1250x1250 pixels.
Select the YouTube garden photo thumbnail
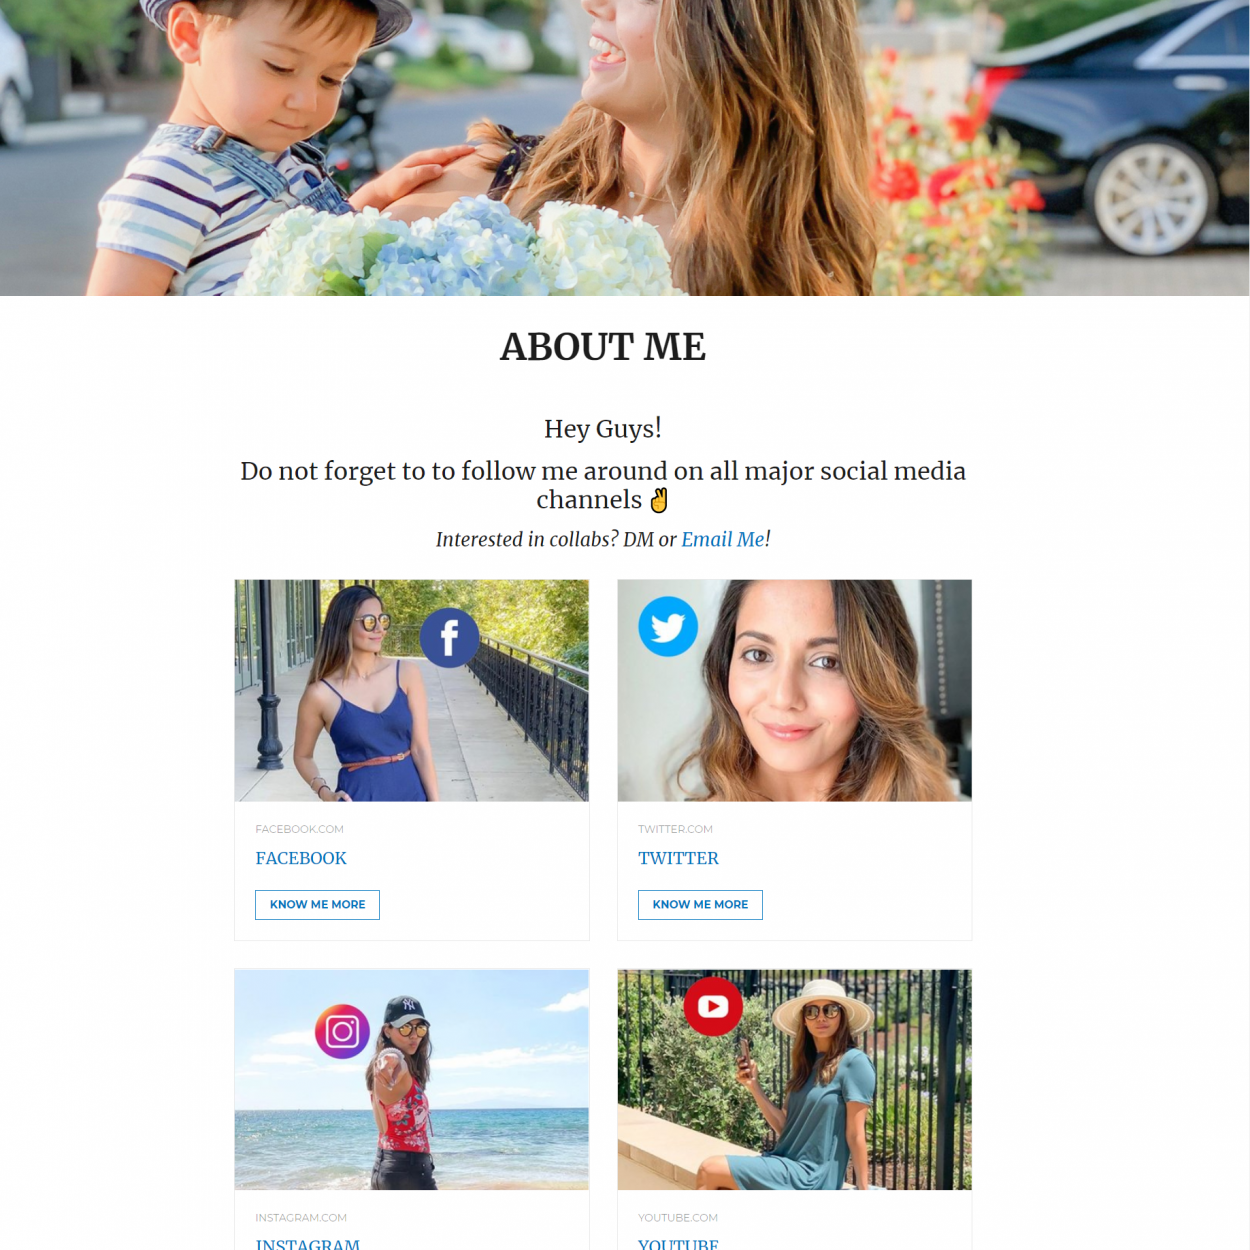click(794, 1079)
